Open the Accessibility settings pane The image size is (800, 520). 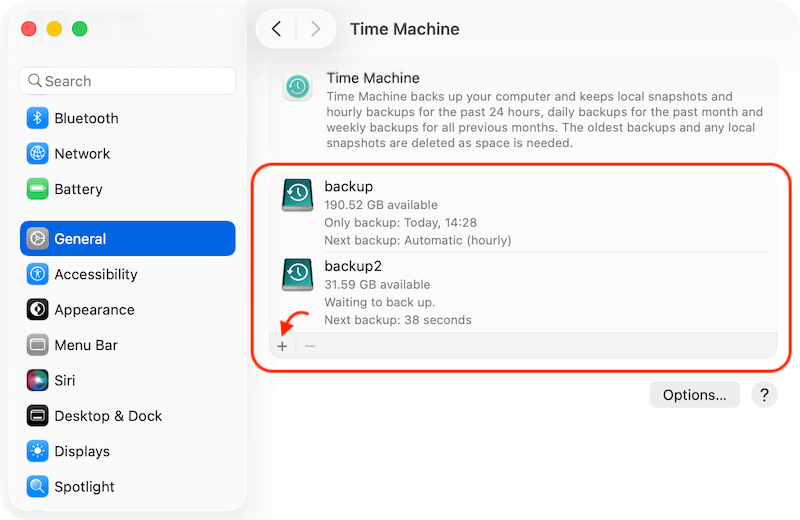(128, 274)
